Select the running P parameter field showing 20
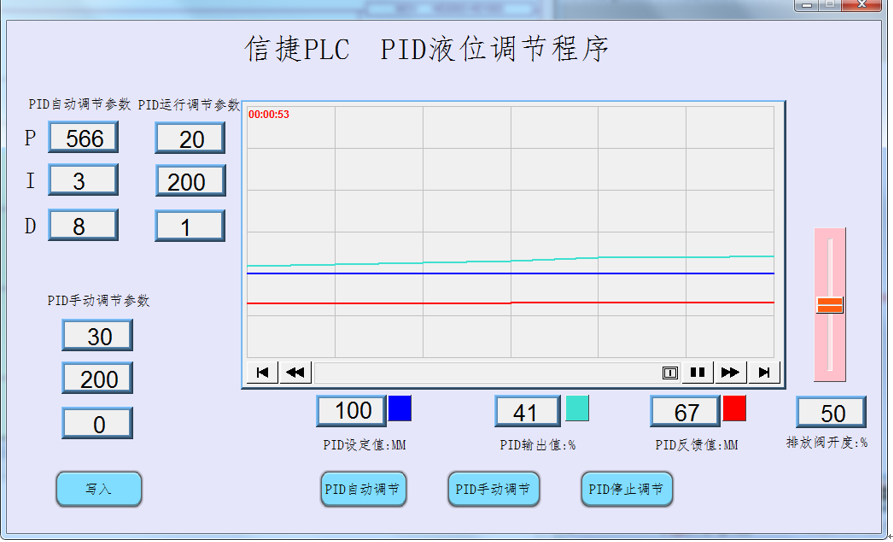The width and height of the screenshot is (893, 542). [x=190, y=139]
